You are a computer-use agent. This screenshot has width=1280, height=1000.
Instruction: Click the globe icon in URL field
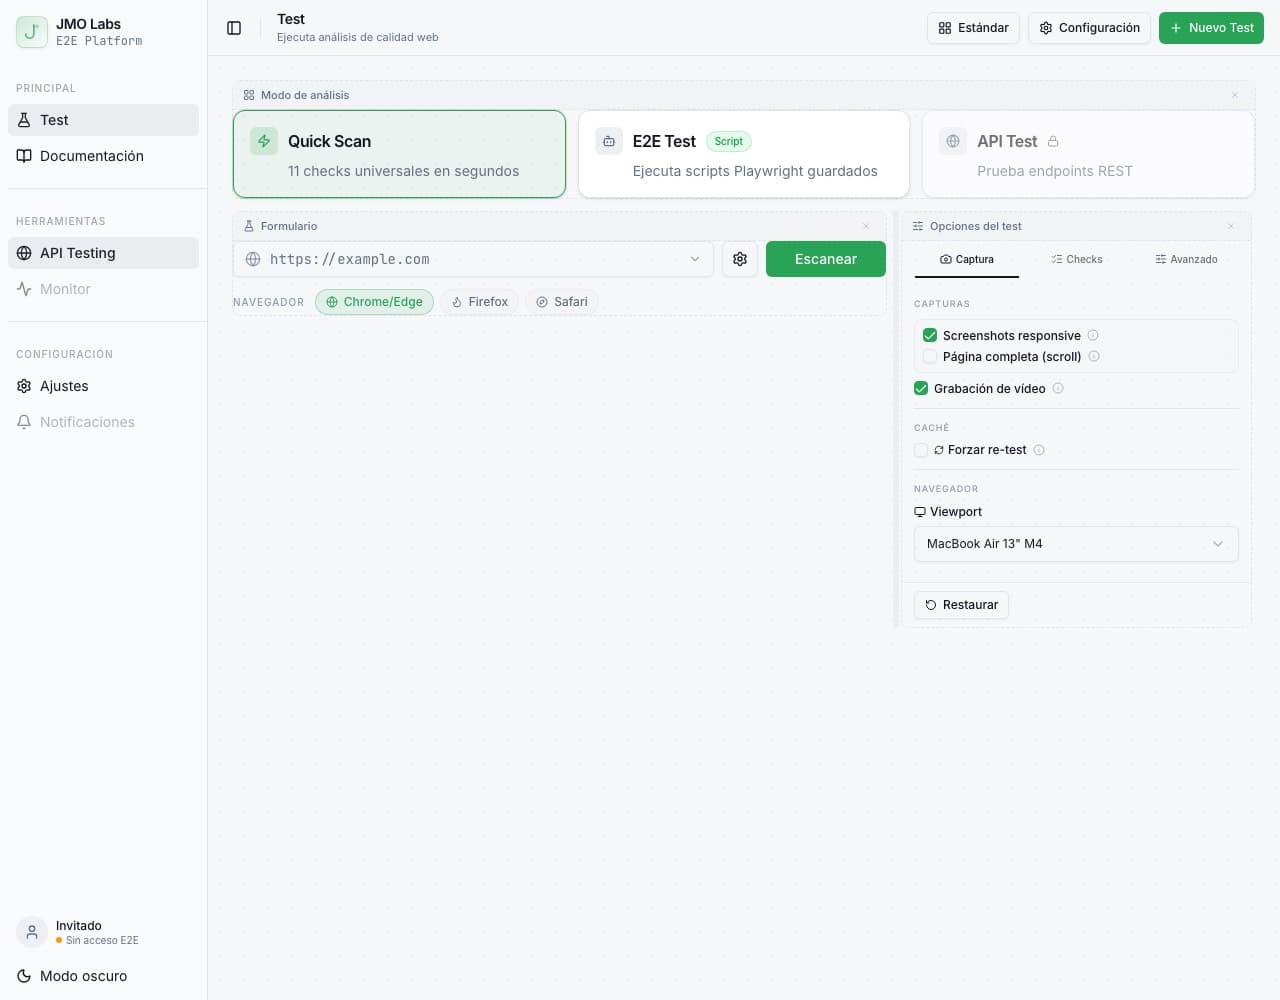click(x=253, y=259)
